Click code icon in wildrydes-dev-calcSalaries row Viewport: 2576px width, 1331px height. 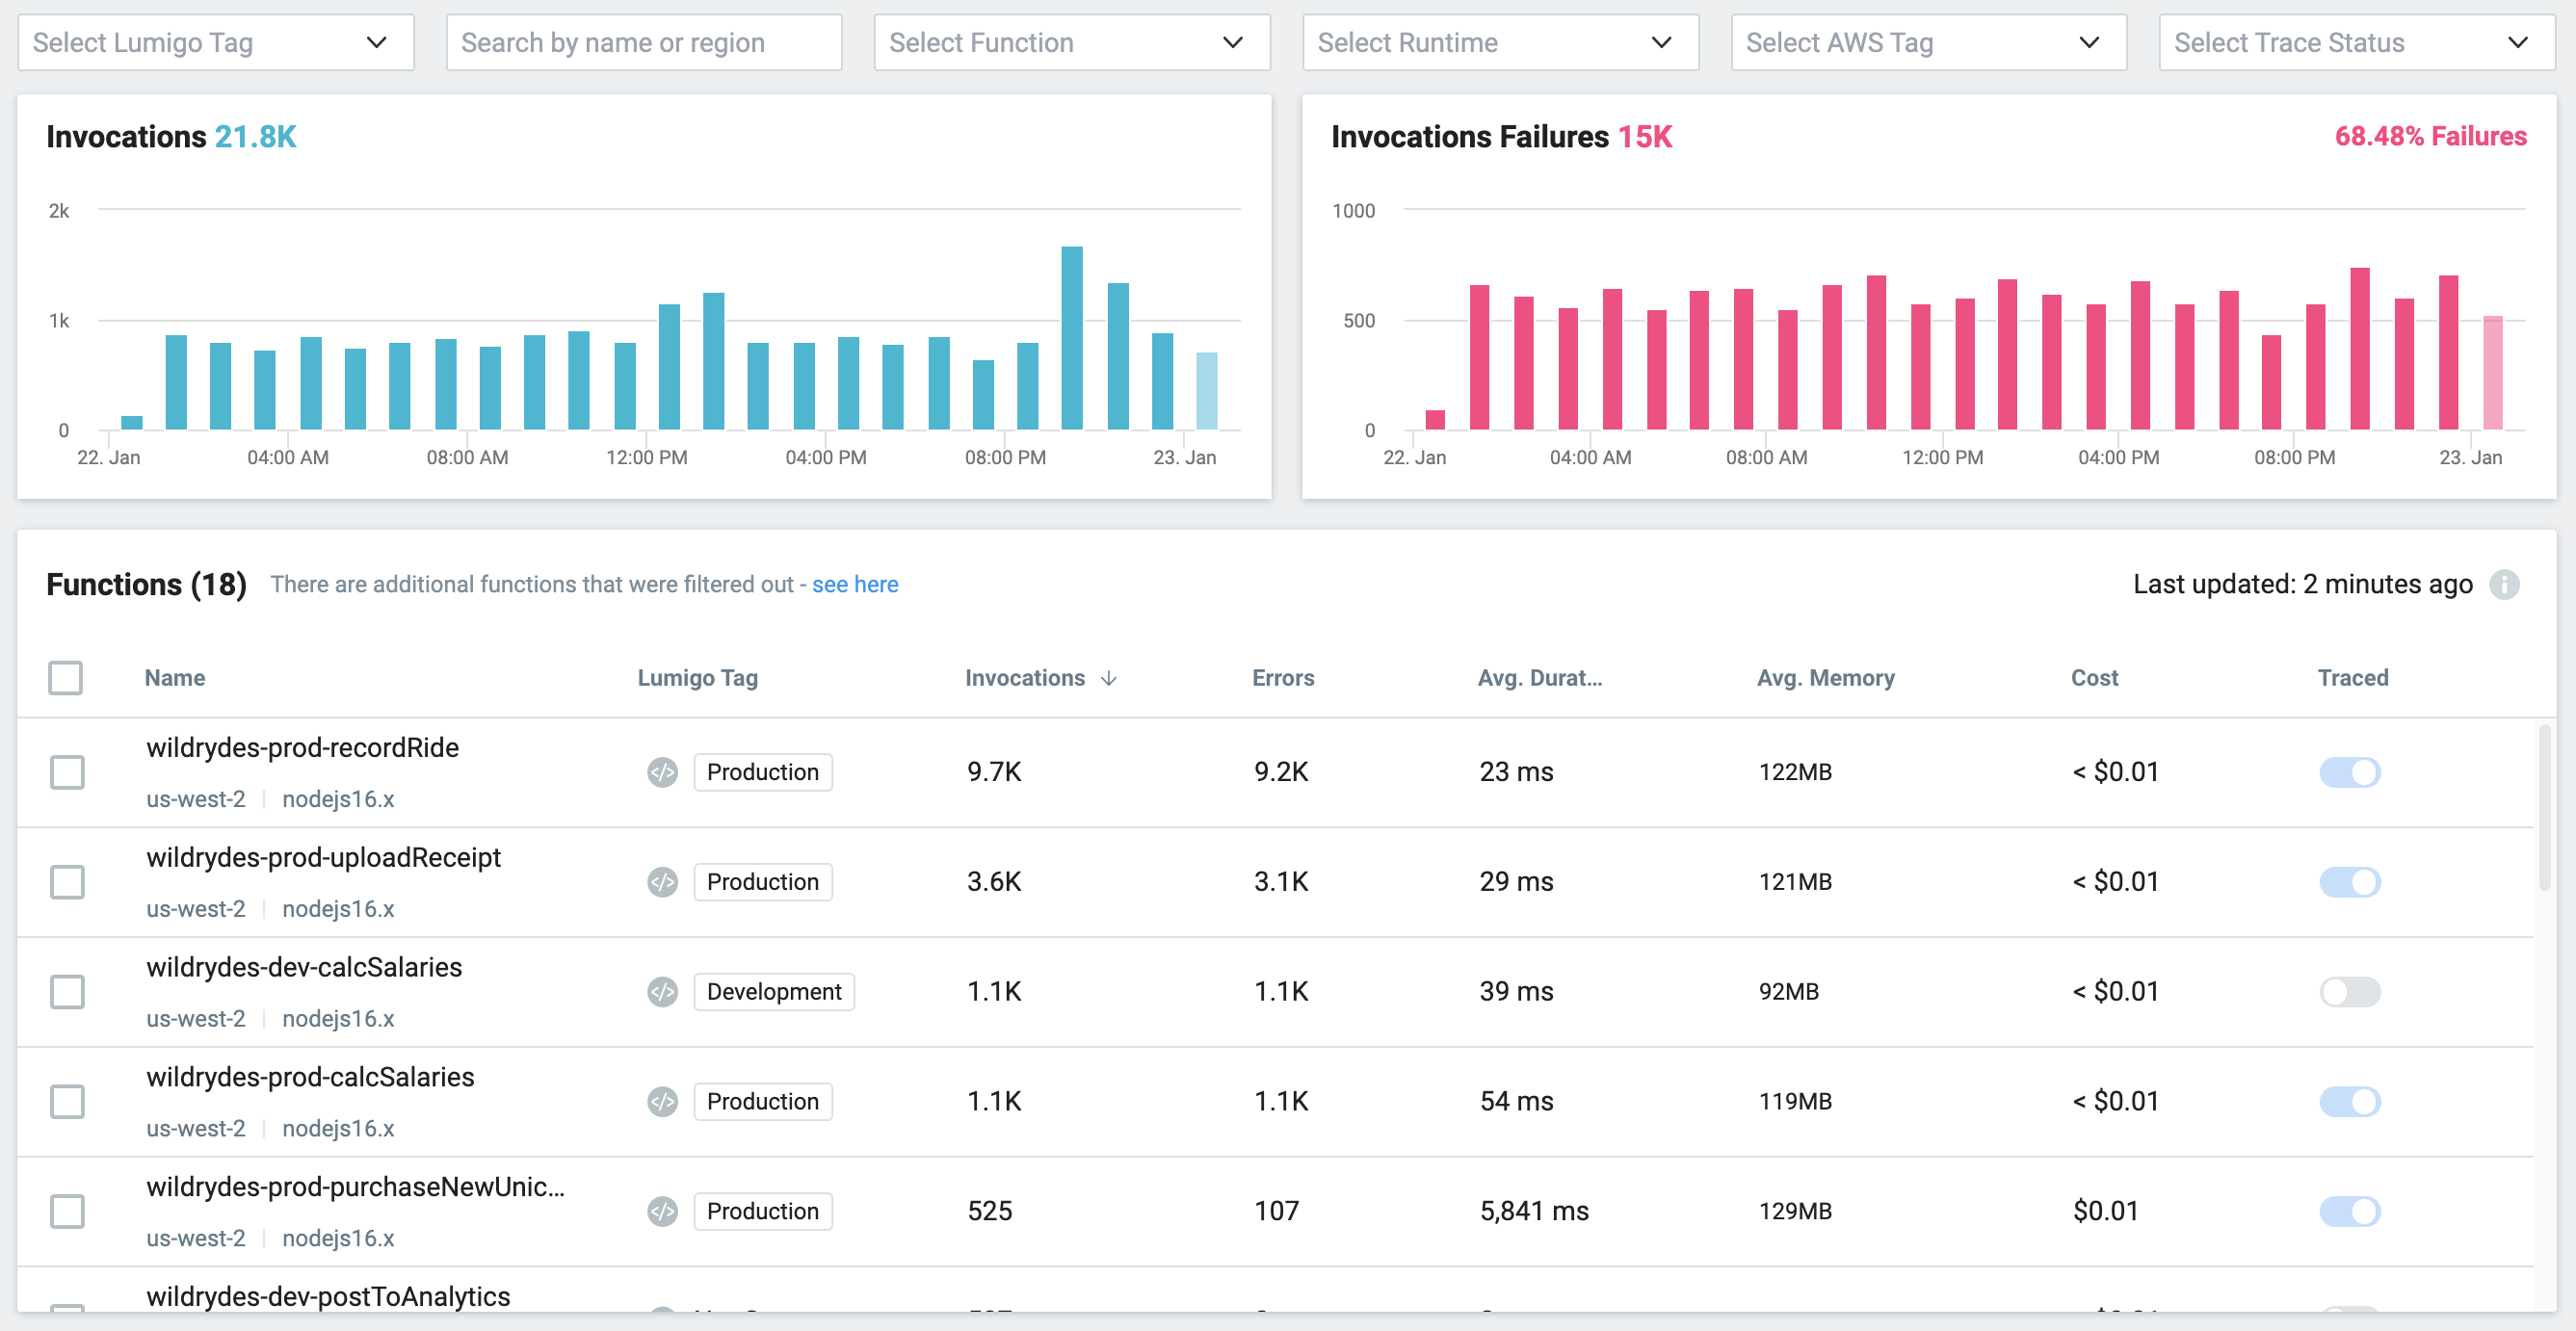tap(662, 992)
